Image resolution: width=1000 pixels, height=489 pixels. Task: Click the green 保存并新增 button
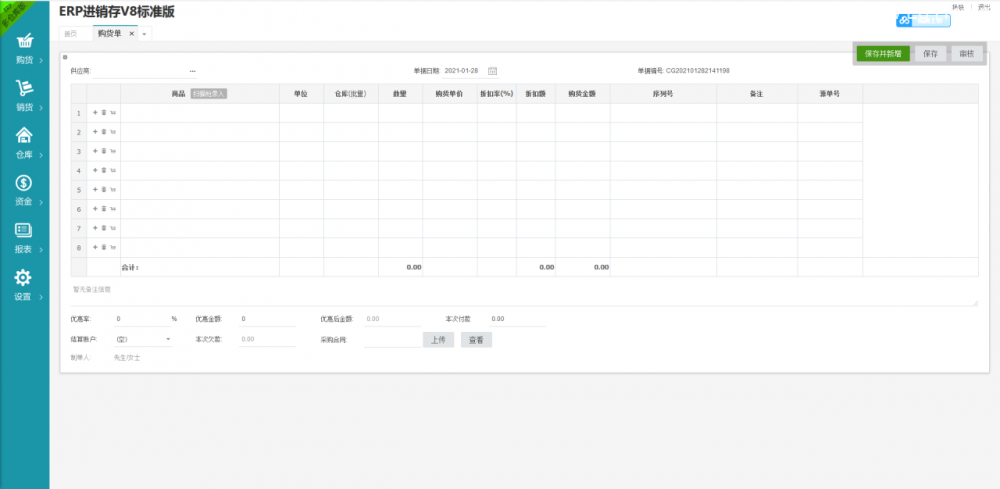[x=883, y=54]
